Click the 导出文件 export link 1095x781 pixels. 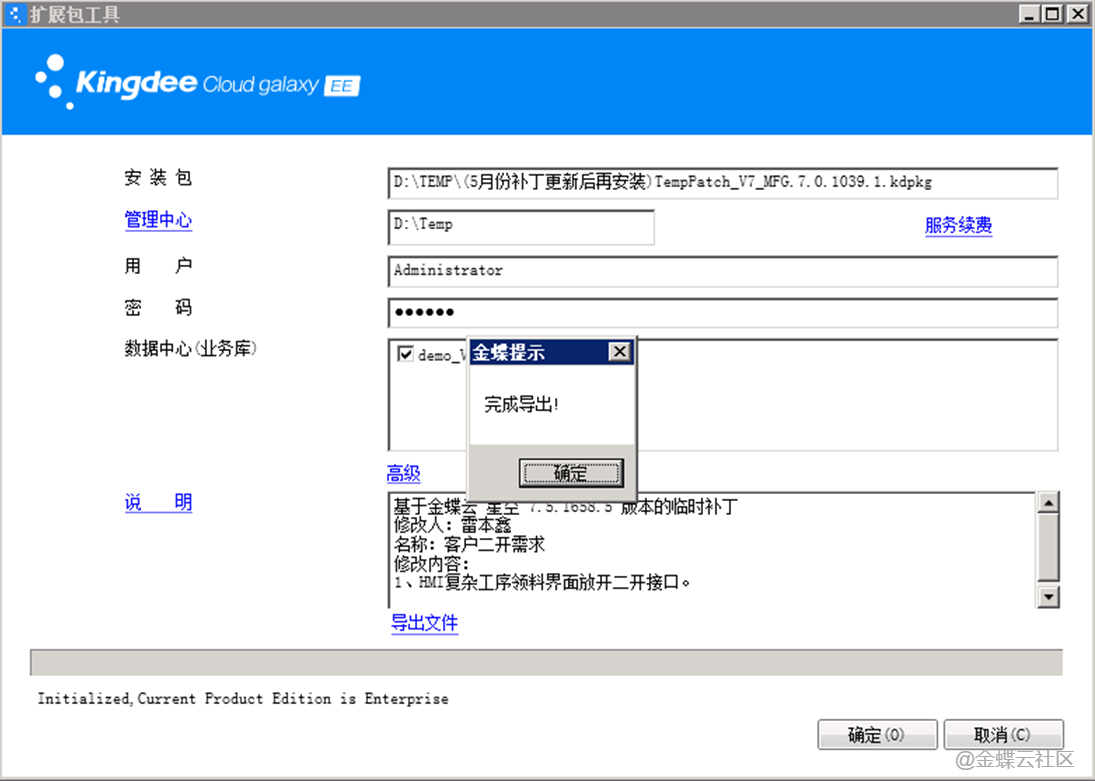click(x=425, y=622)
